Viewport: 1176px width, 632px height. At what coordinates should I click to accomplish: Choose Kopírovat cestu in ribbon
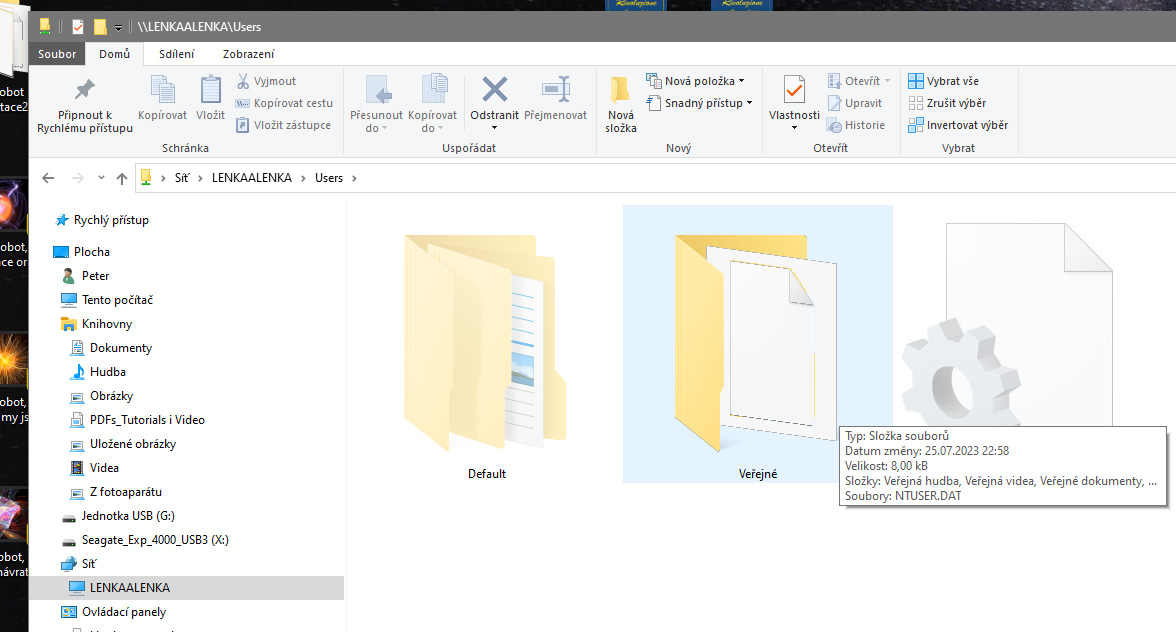point(284,103)
